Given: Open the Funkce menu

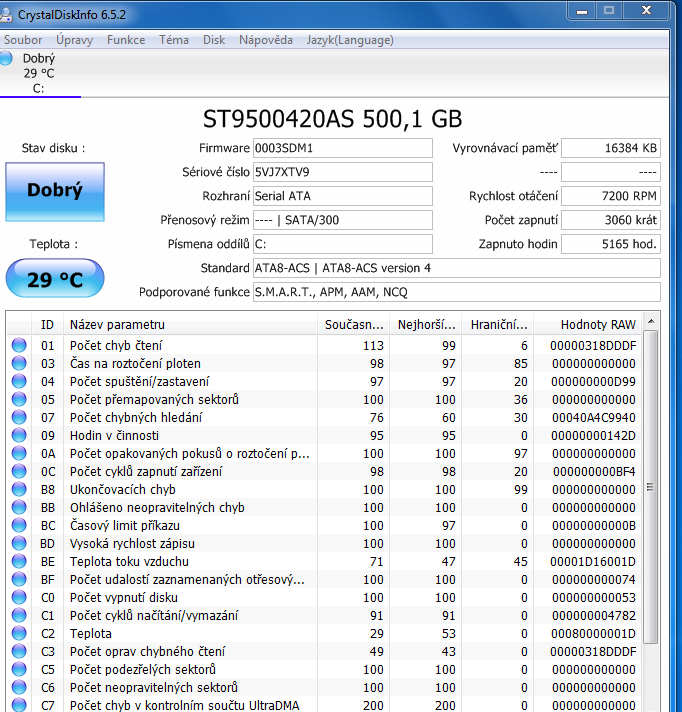Looking at the screenshot, I should tap(126, 40).
